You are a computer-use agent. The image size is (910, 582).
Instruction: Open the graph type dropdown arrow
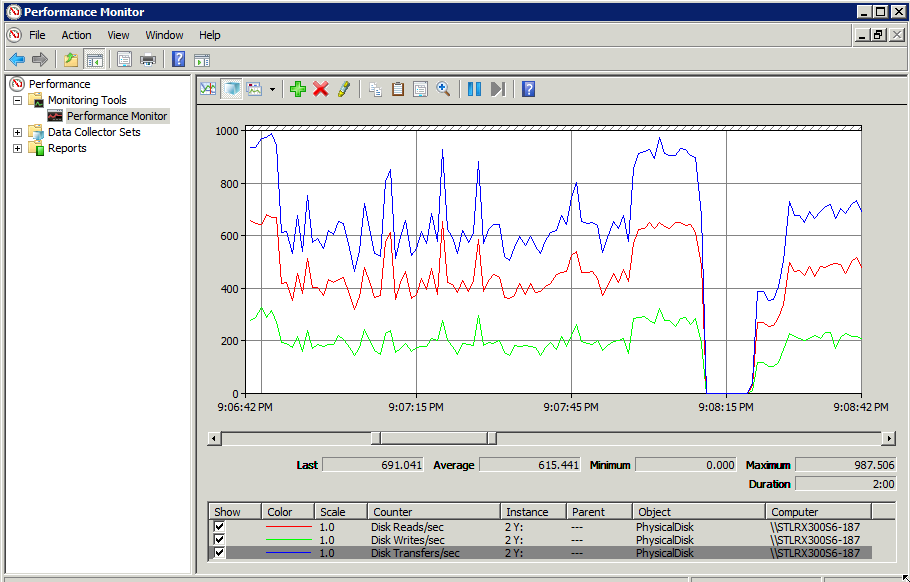[272, 89]
